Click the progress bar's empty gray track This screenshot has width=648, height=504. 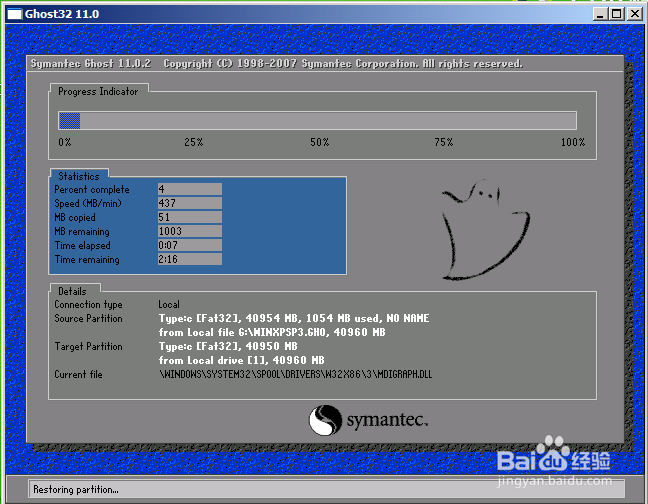328,121
